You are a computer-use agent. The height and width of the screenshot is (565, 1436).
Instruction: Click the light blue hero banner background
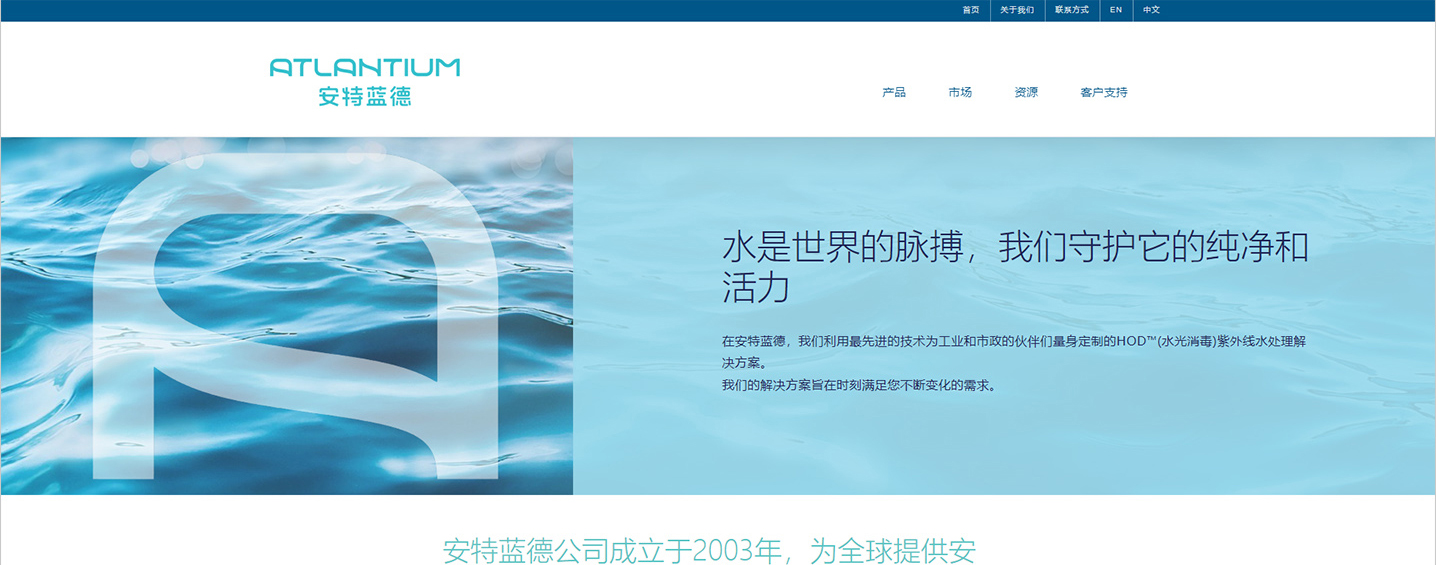pyautogui.click(x=1000, y=450)
